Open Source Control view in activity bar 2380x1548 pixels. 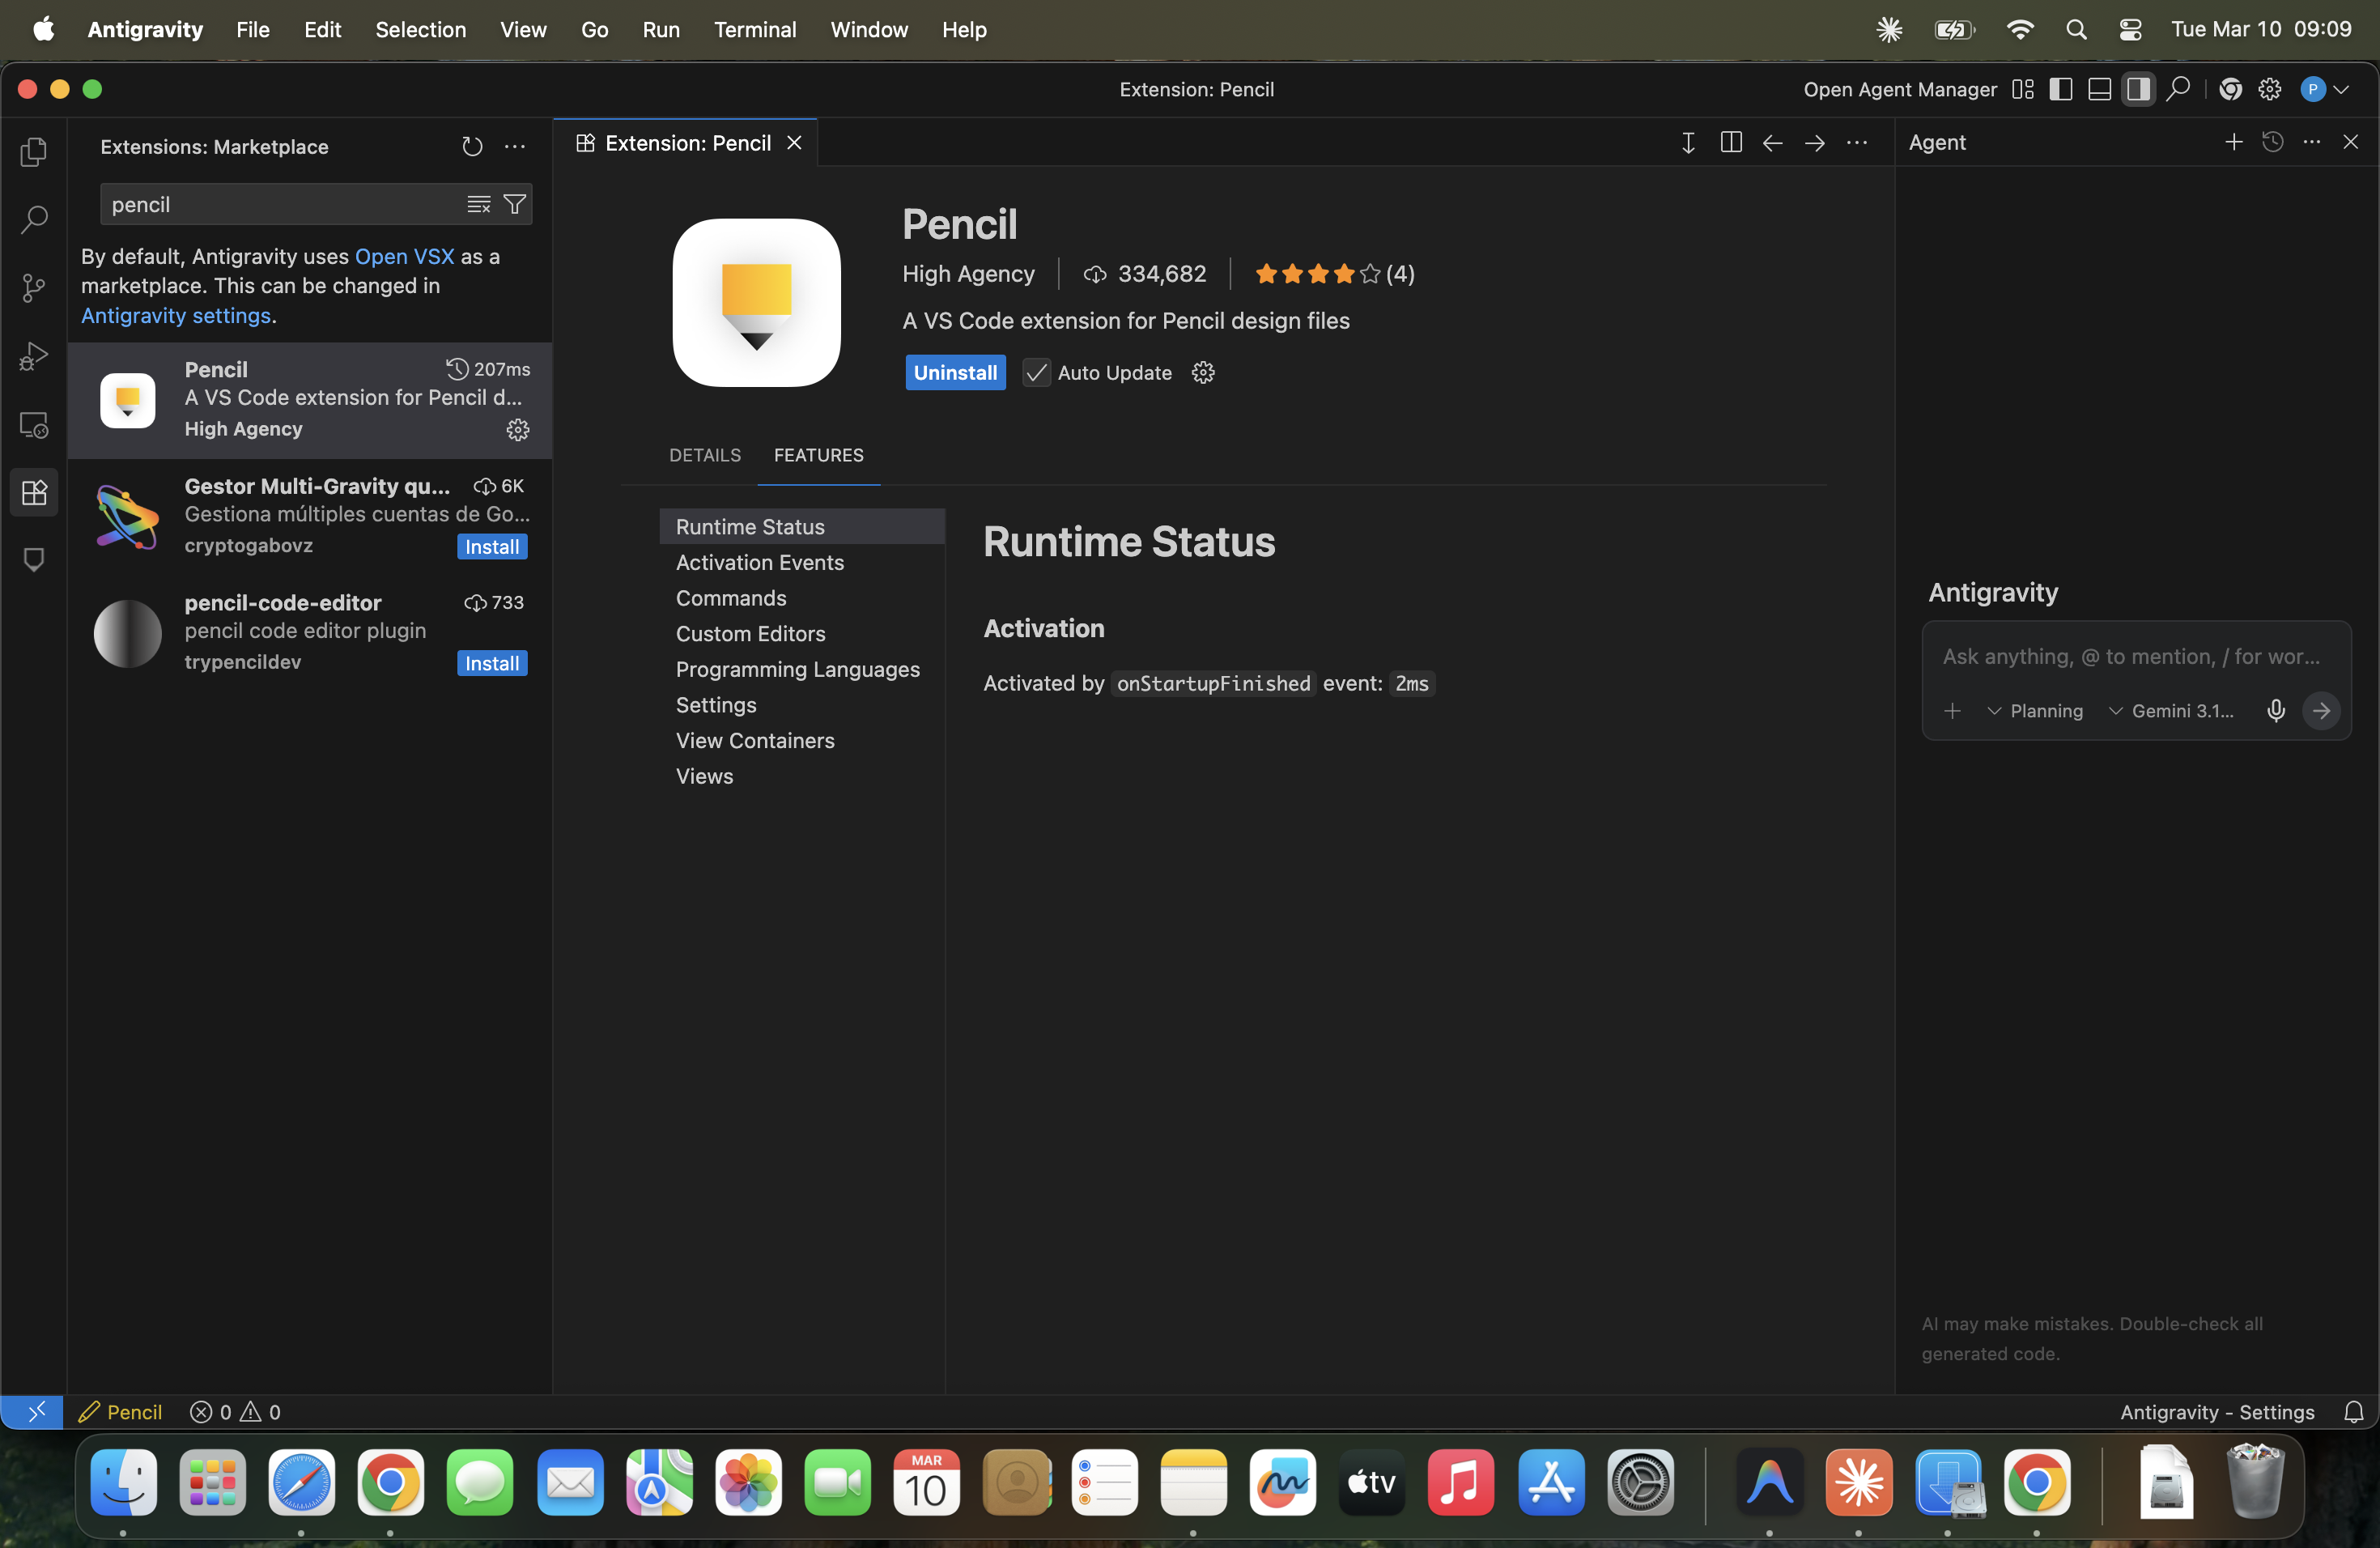coord(34,288)
